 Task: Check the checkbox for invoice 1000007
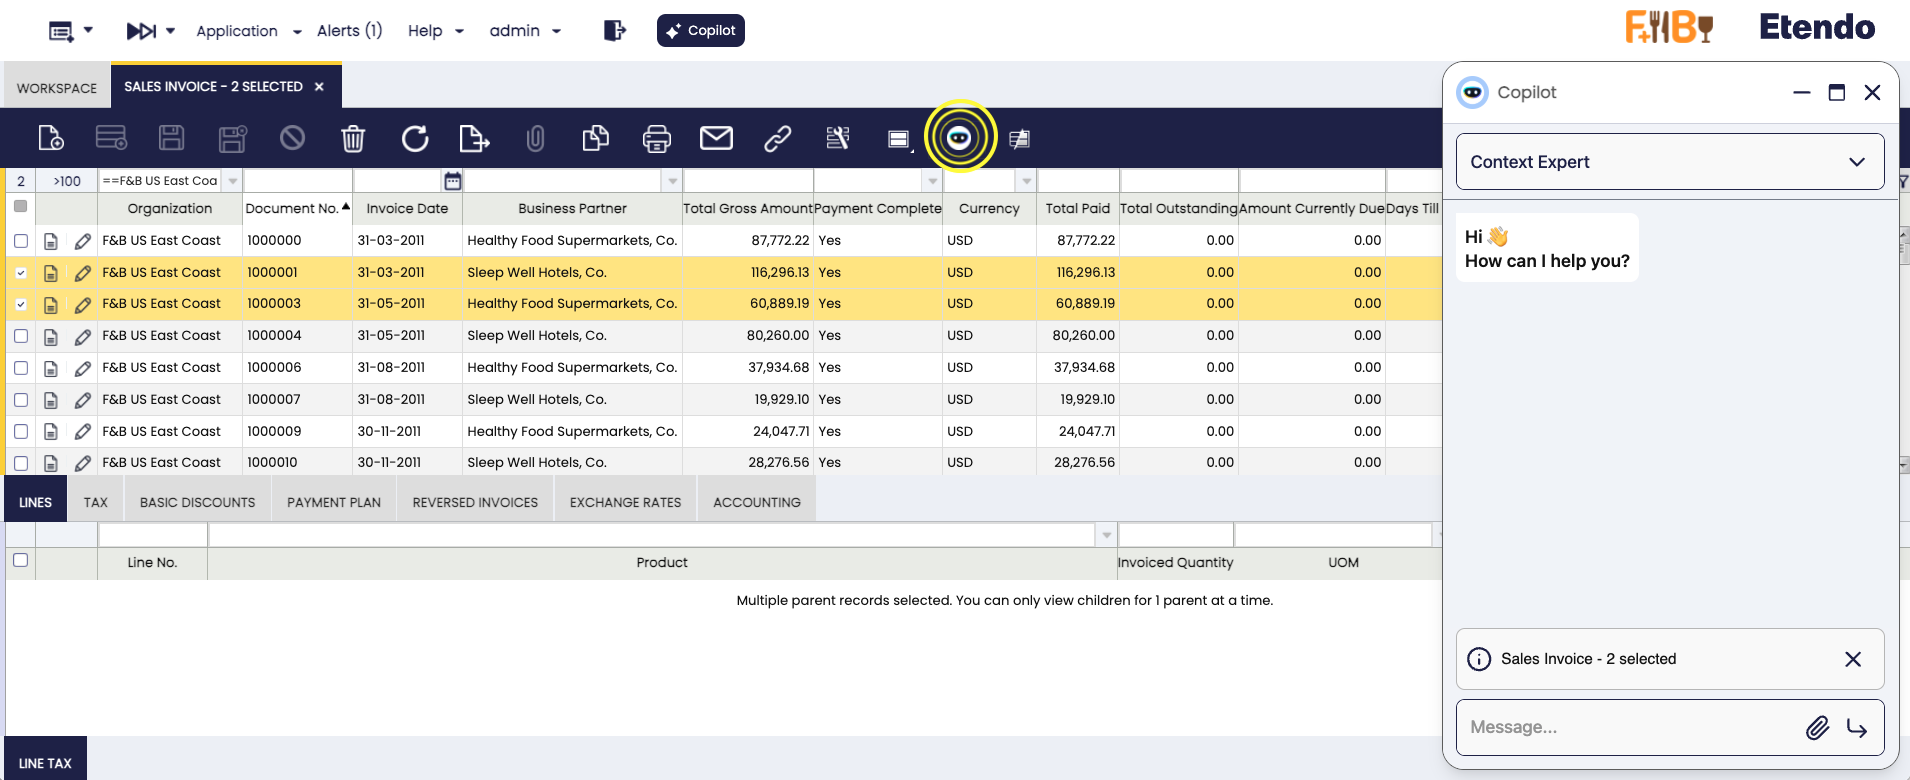click(21, 400)
